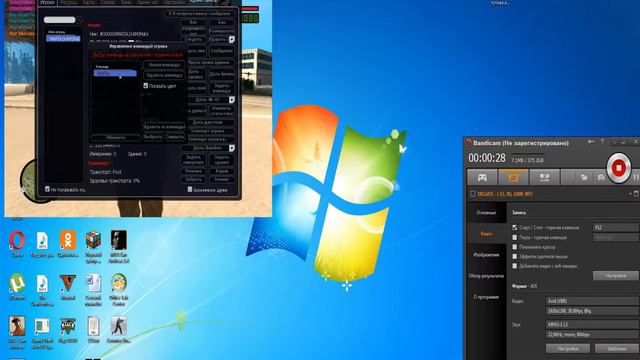This screenshot has height=360, width=640.
Task: Expand vehicle give dropdown arrow in admin panel
Action: coord(232,148)
